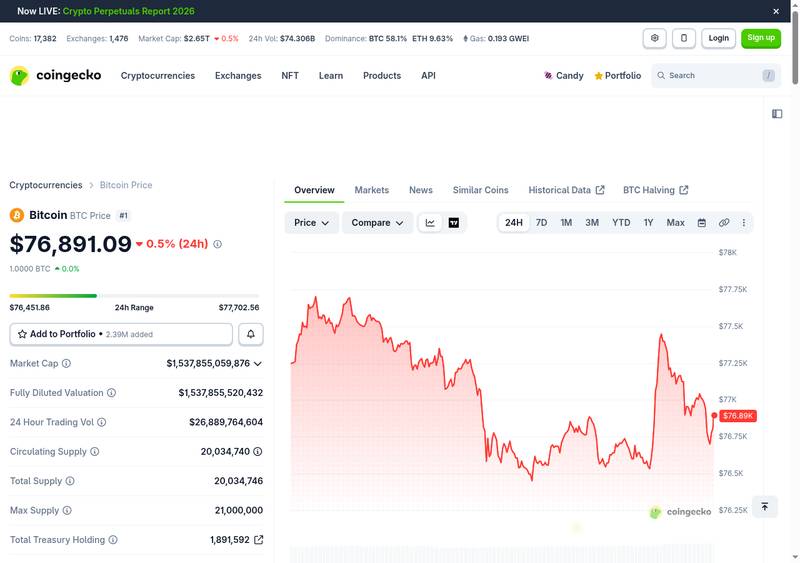The height and width of the screenshot is (563, 800).
Task: Select 24H chart range
Action: pos(514,223)
